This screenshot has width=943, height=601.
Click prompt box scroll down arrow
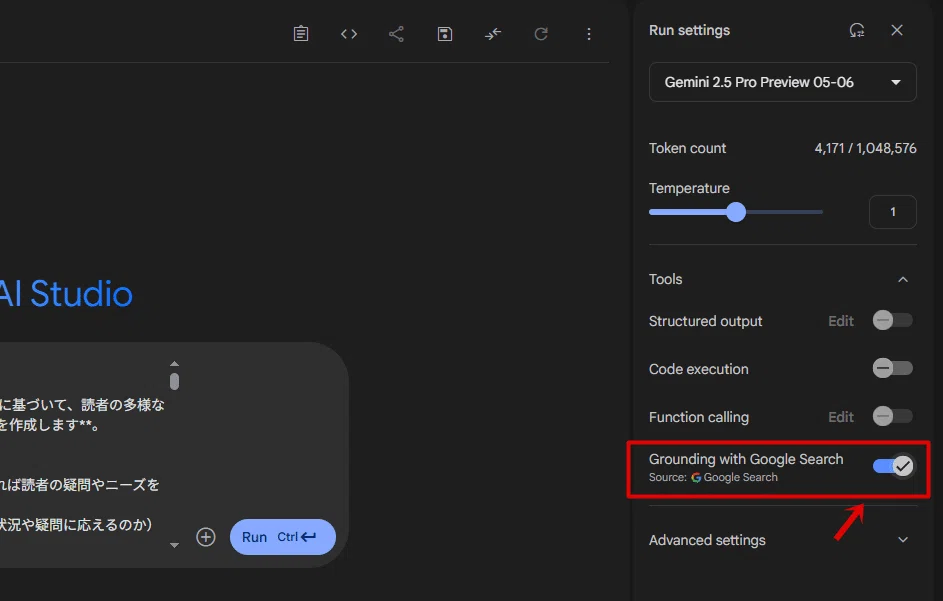click(174, 545)
